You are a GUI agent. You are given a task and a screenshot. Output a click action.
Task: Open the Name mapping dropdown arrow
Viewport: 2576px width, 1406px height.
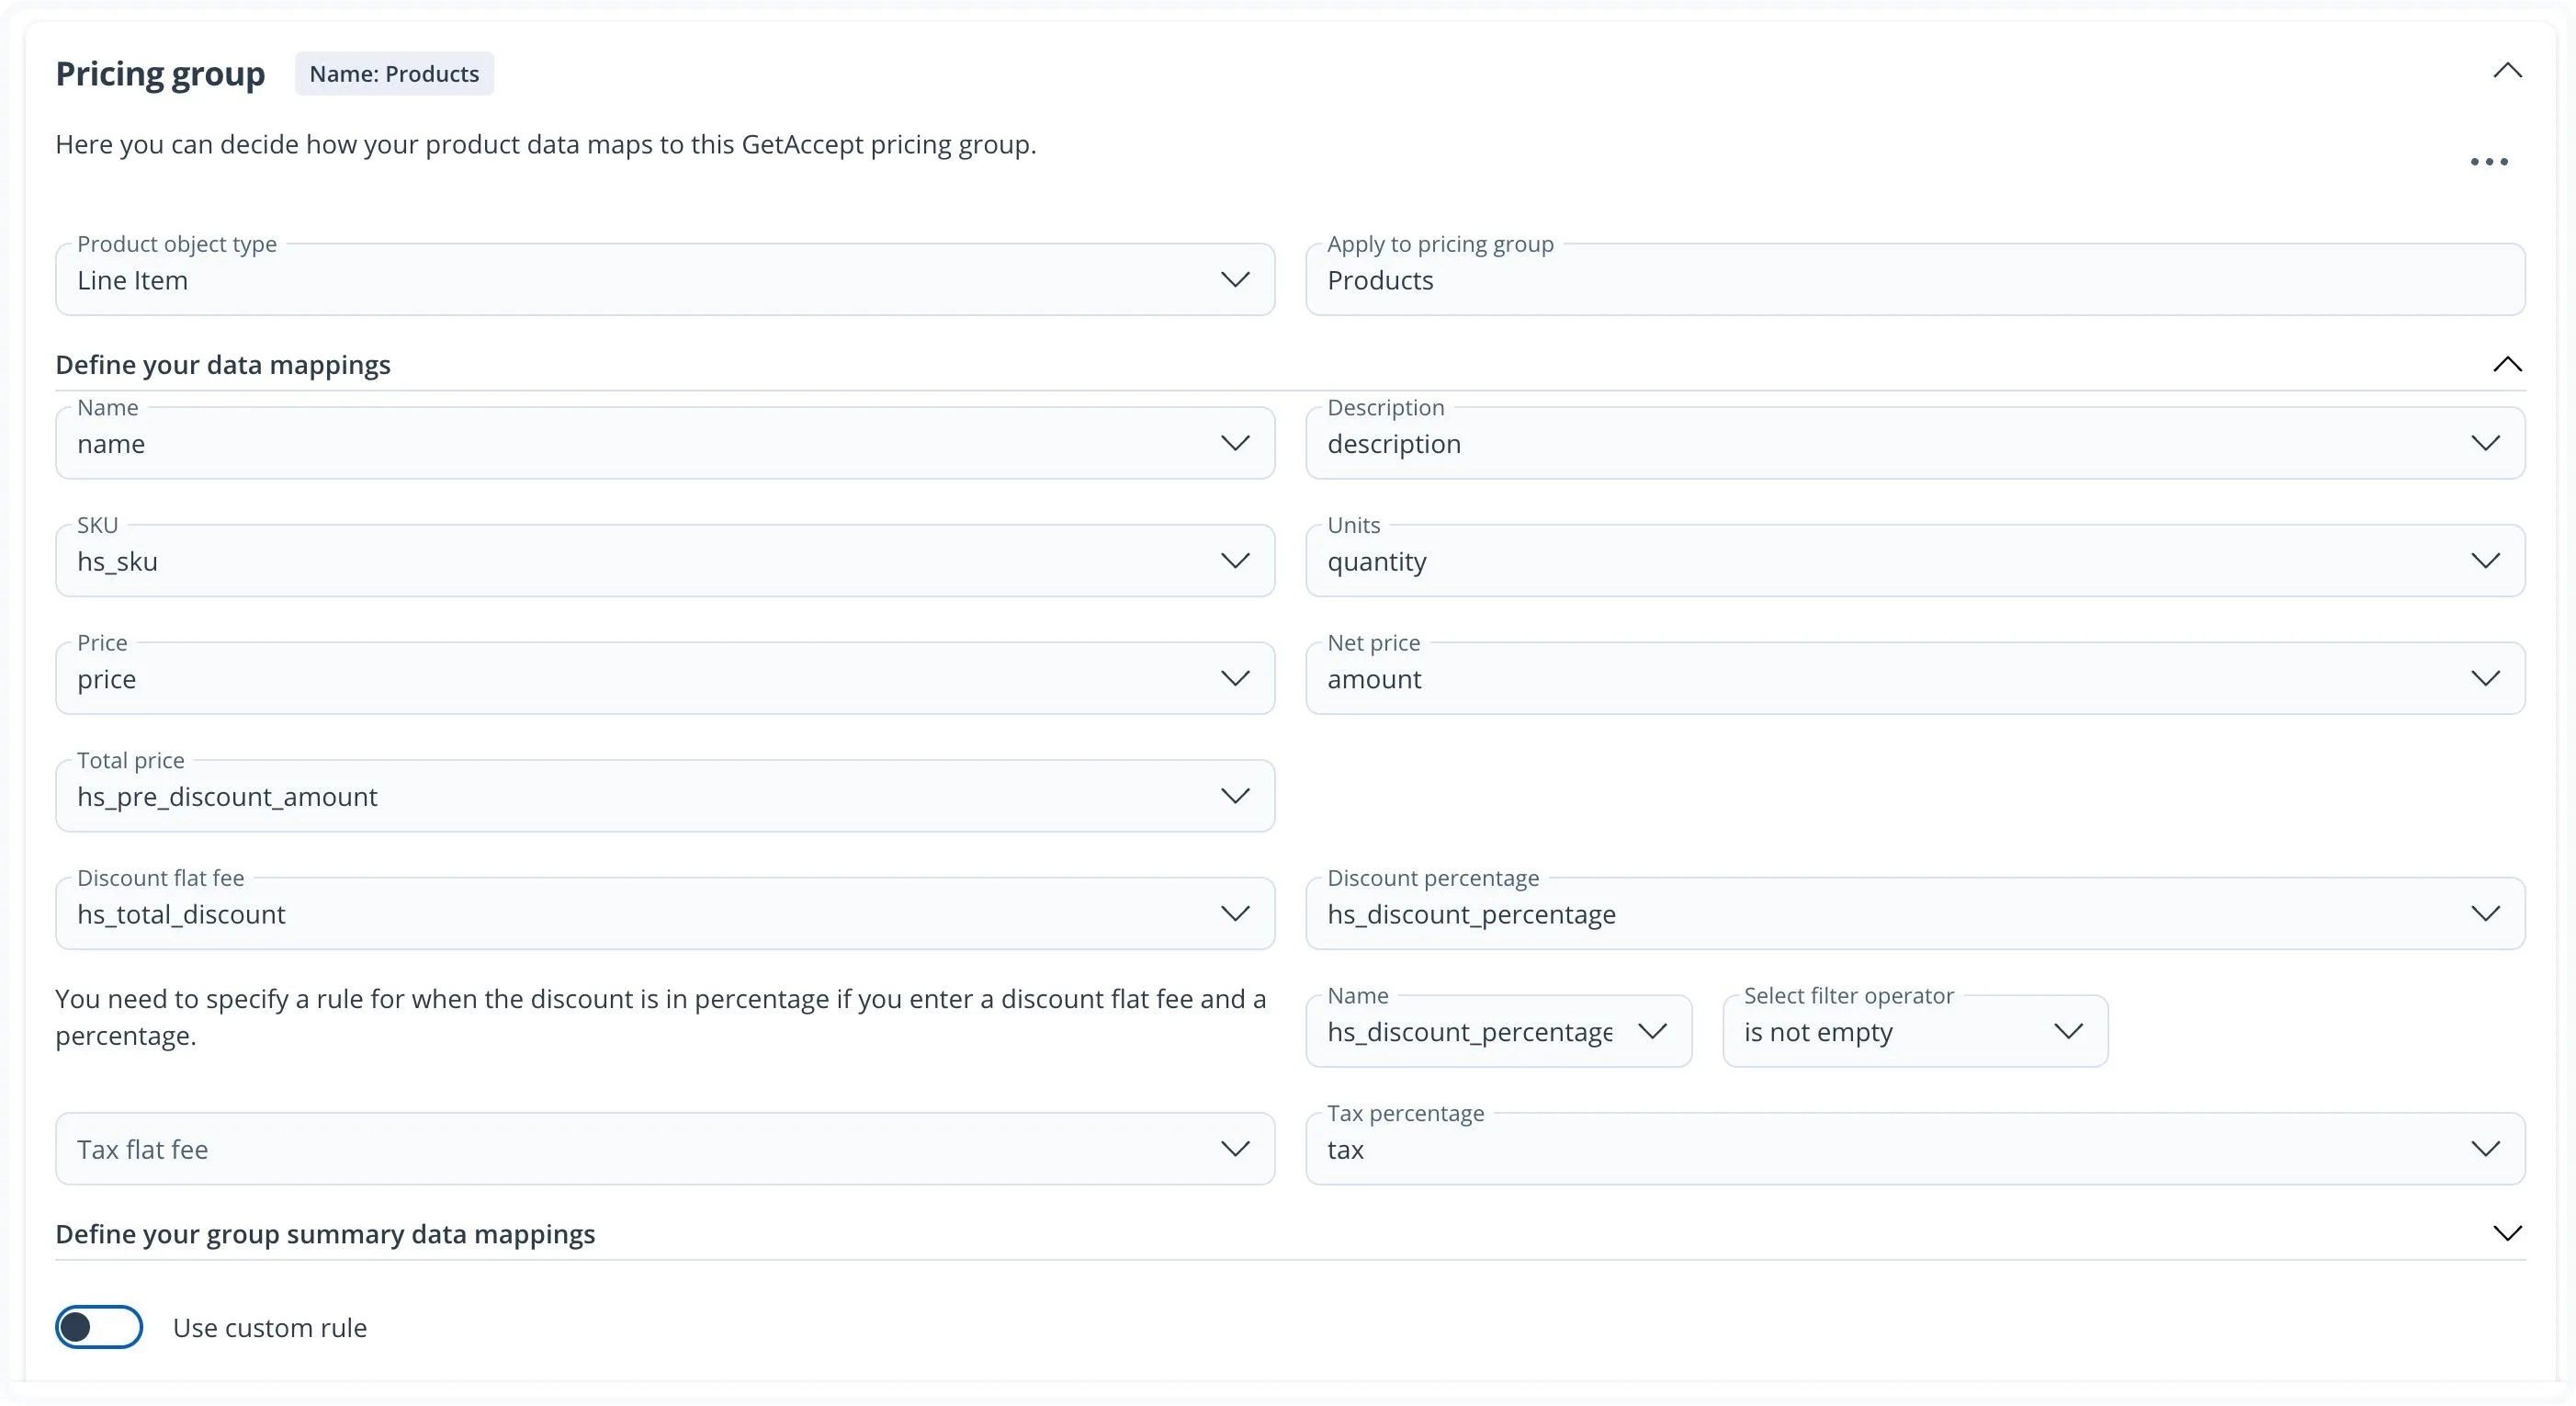click(x=1235, y=443)
